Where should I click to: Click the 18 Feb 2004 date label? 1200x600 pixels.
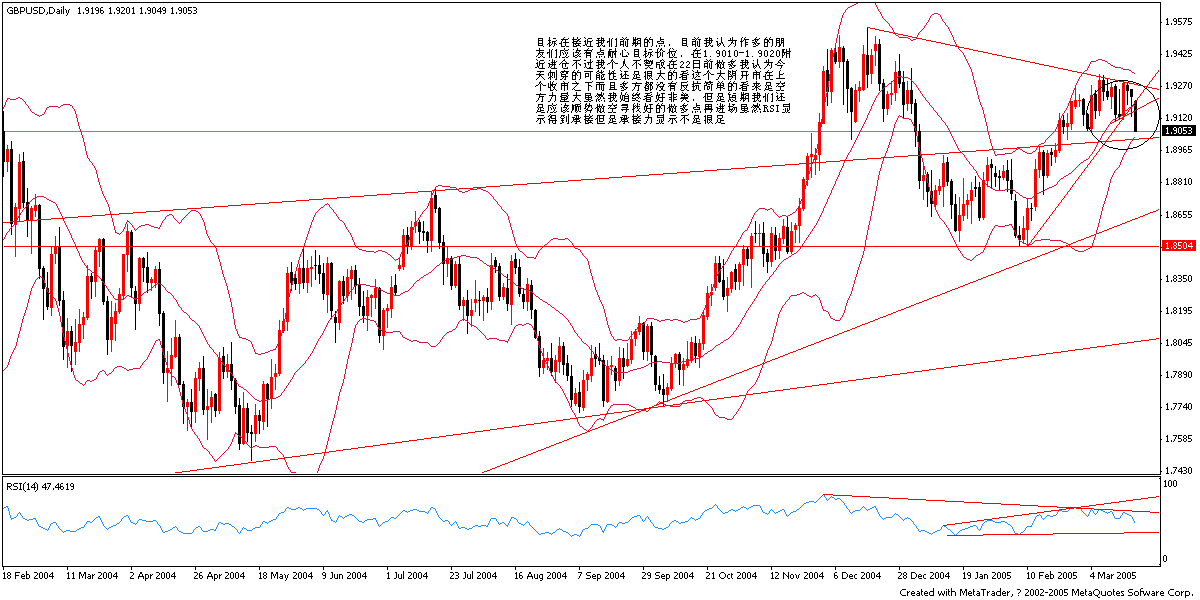(29, 577)
